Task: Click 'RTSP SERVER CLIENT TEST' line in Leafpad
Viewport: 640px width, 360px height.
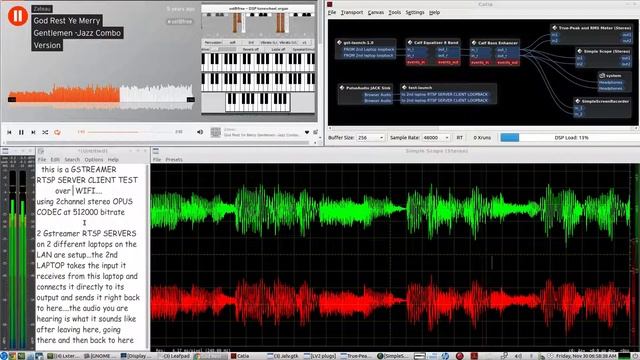Action: click(87, 180)
